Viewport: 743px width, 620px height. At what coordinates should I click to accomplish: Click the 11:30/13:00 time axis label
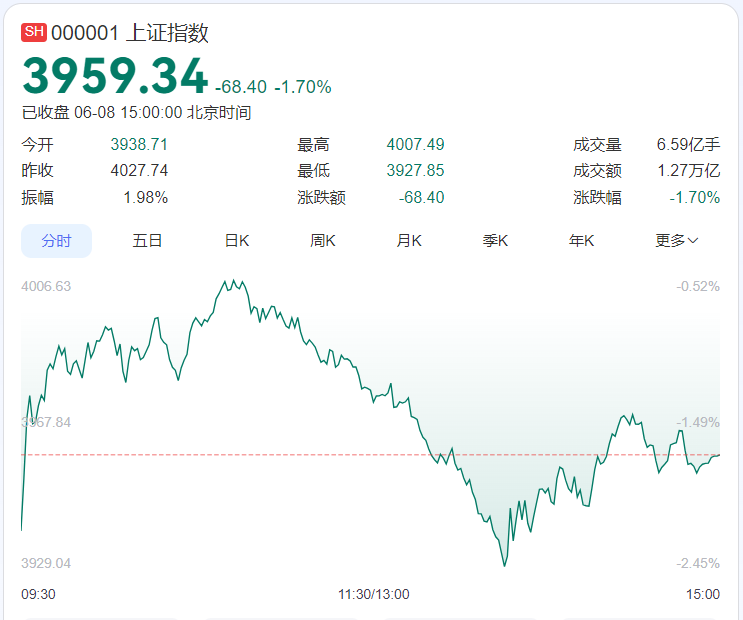click(x=373, y=594)
